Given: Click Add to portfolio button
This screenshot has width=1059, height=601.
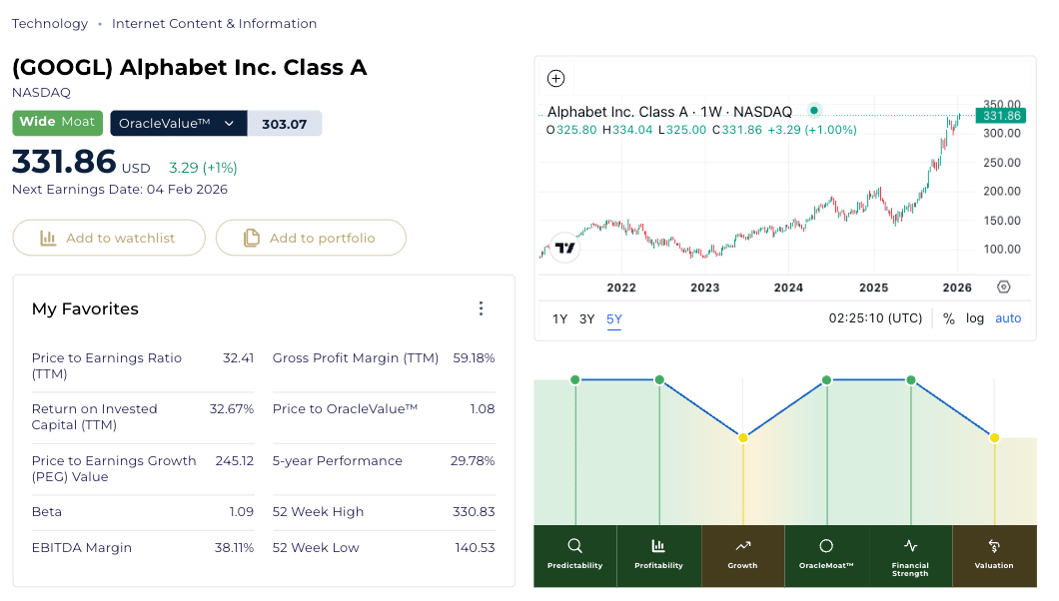Looking at the screenshot, I should 311,238.
